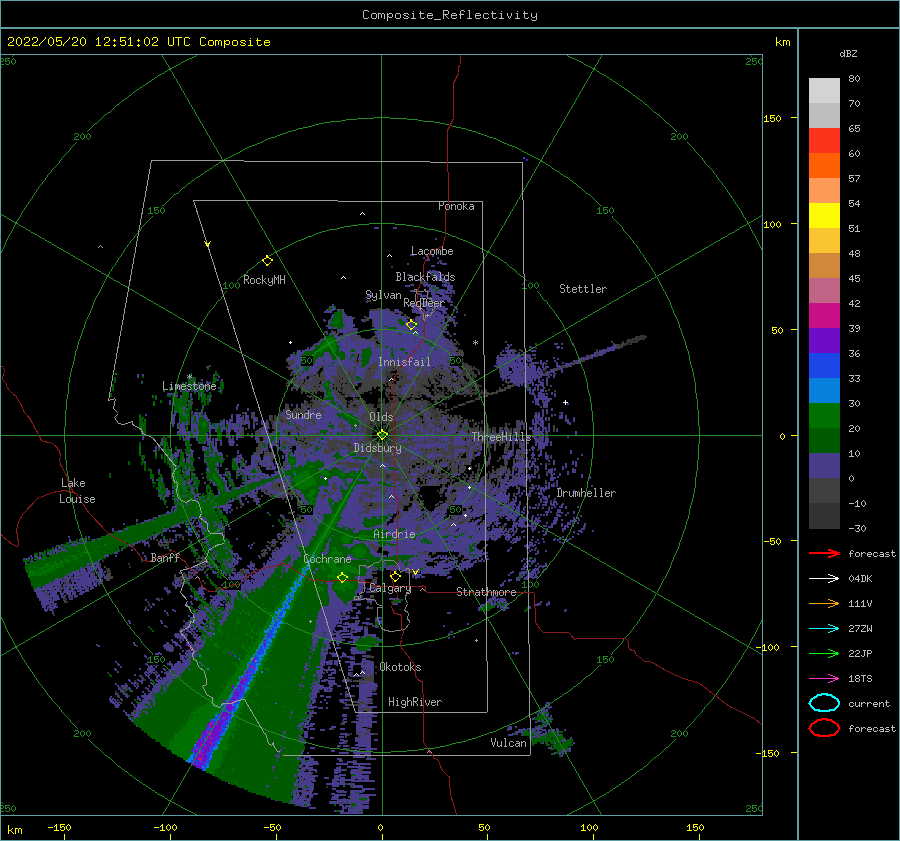The image size is (900, 841).
Task: Click the Cochrane town label
Action: (x=327, y=559)
